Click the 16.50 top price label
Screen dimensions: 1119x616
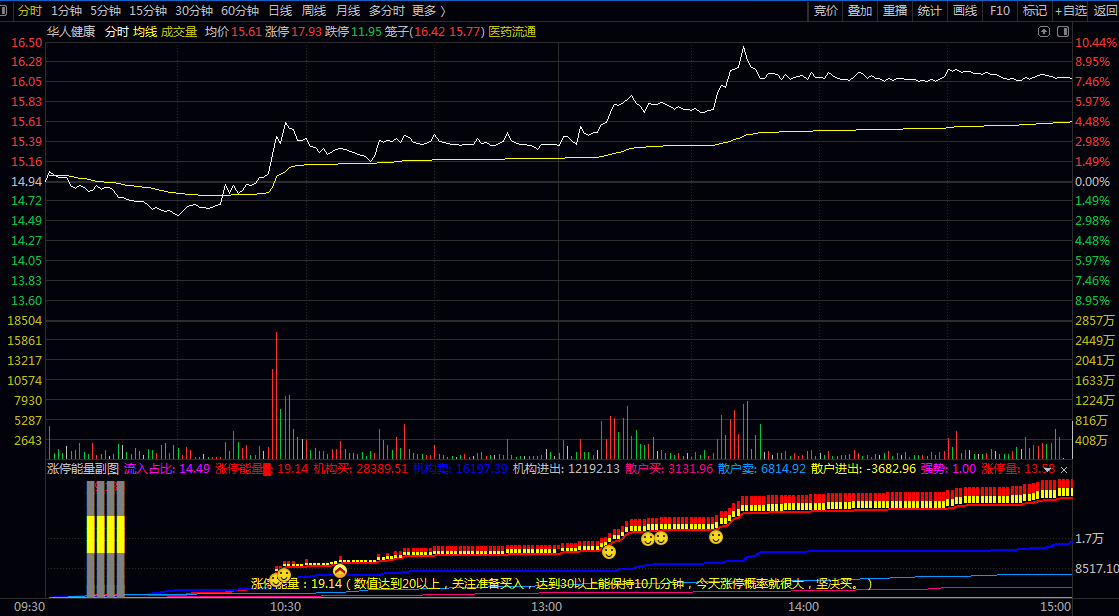pyautogui.click(x=26, y=43)
